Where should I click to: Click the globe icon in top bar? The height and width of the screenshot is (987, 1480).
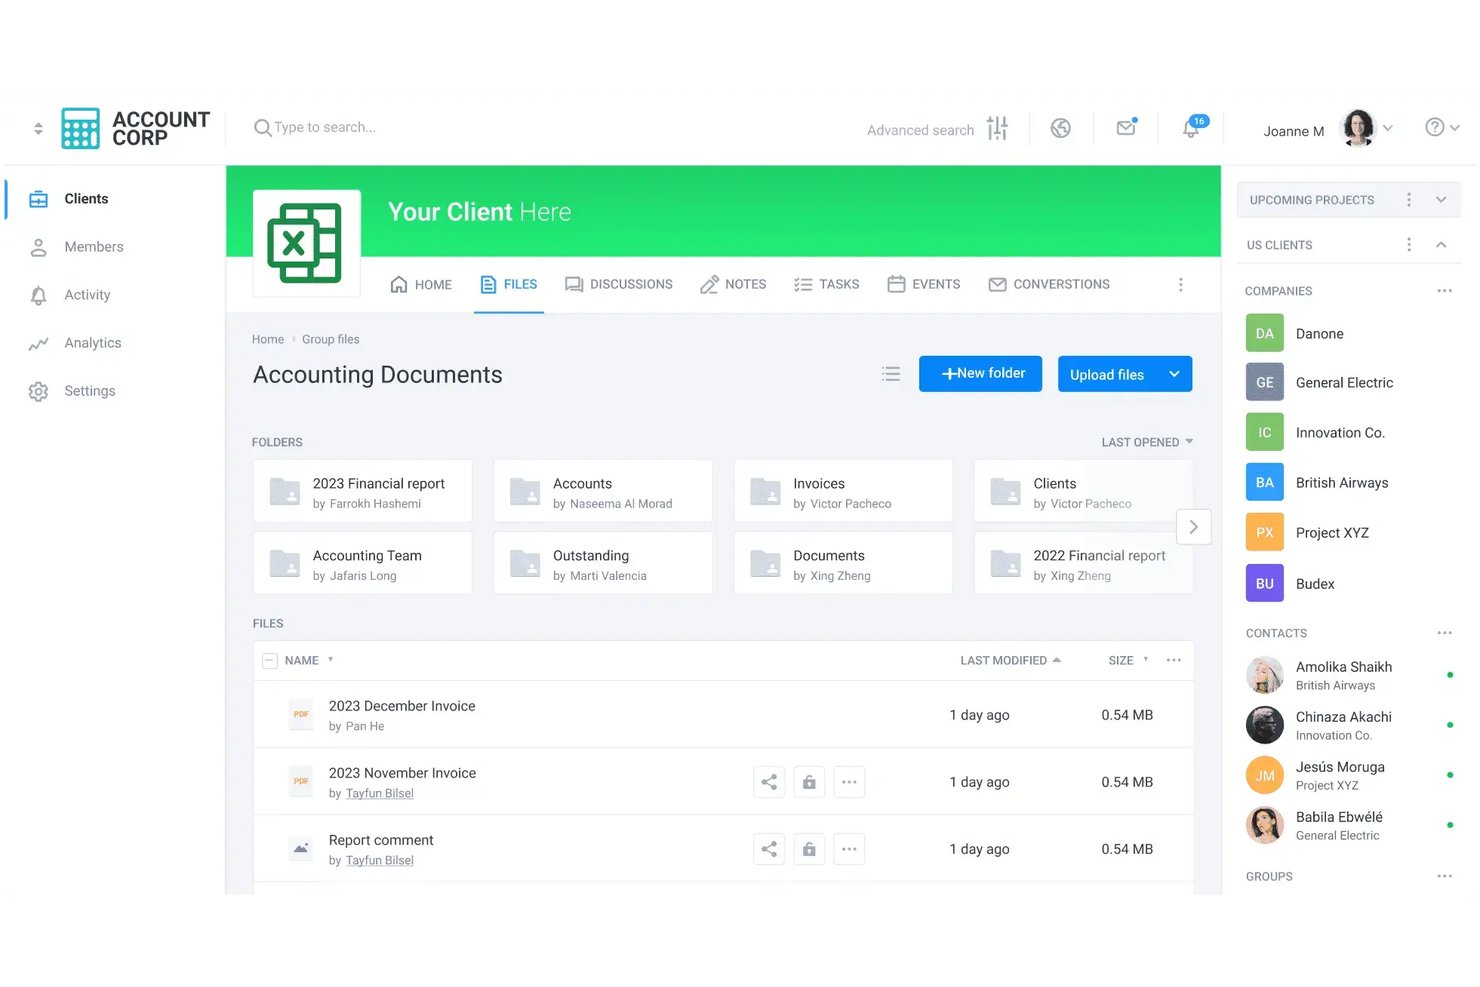click(x=1061, y=128)
